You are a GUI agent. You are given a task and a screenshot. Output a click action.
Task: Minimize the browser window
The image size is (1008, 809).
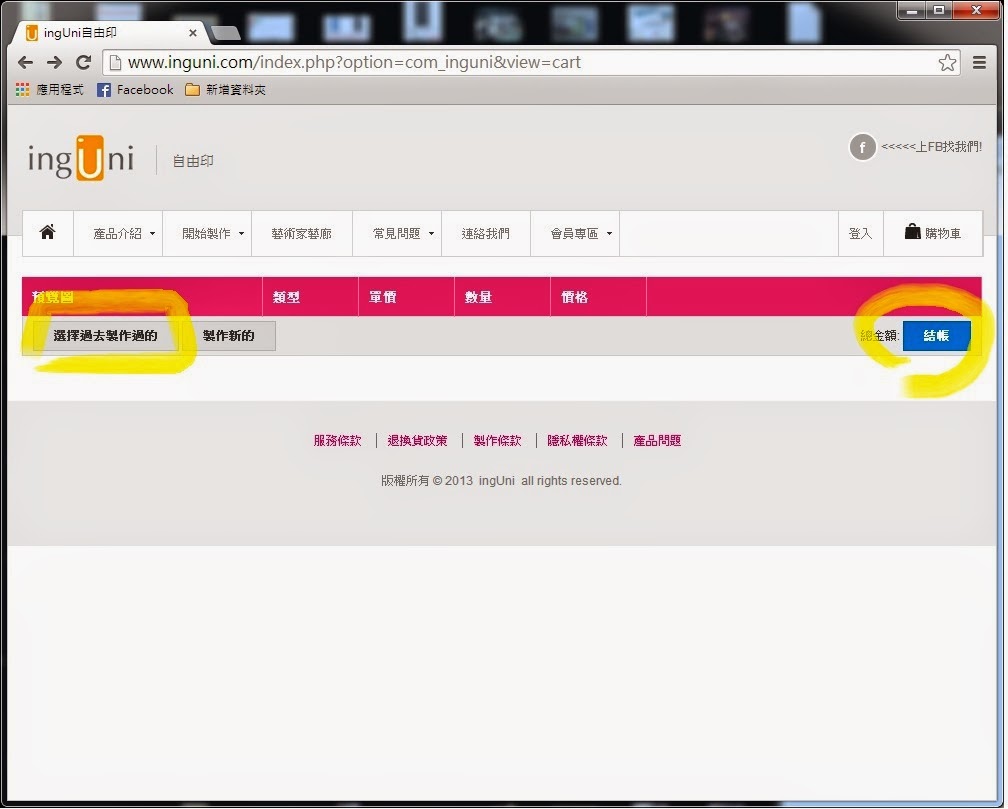912,11
